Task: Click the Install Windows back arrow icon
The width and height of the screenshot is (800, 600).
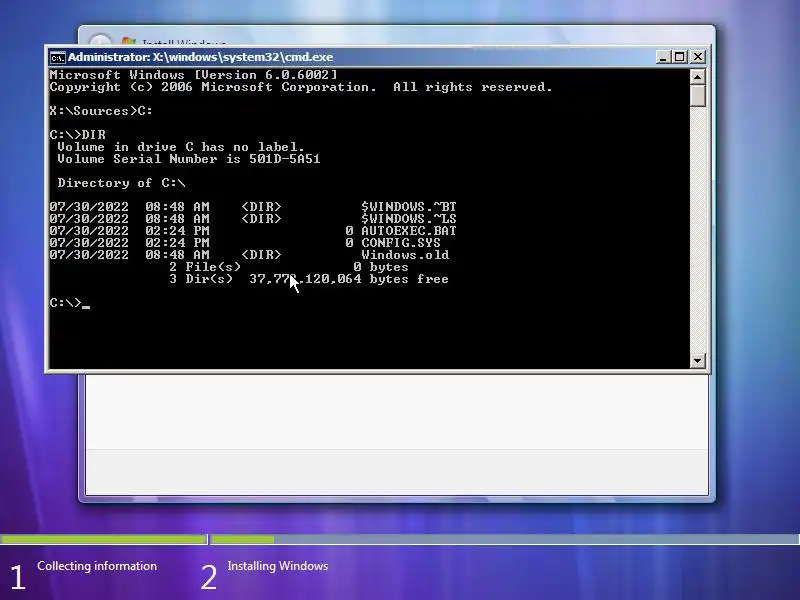Action: pyautogui.click(x=100, y=41)
